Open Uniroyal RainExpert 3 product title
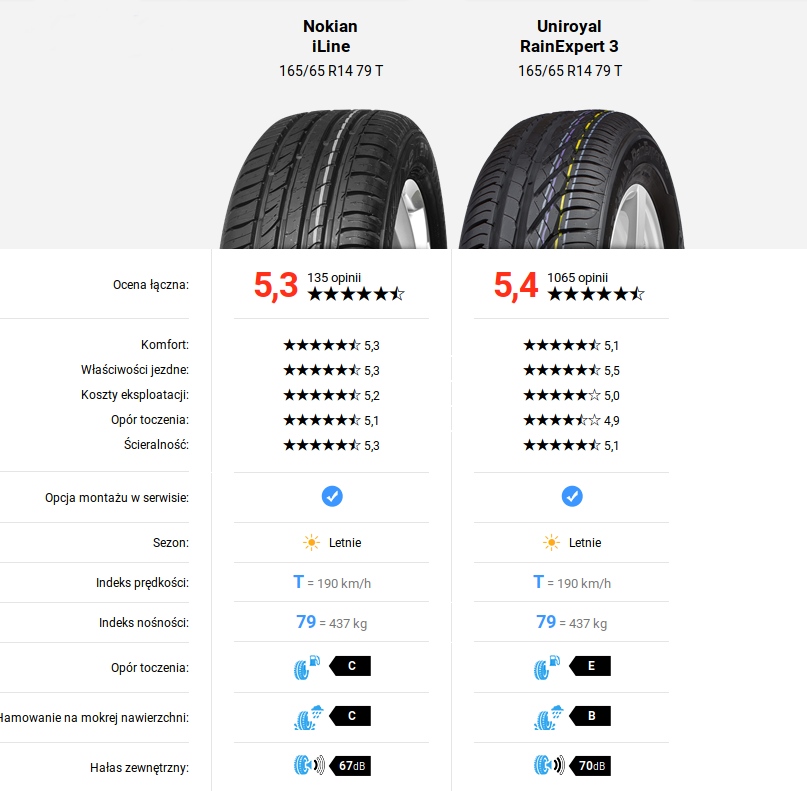This screenshot has width=807, height=791. tap(570, 36)
